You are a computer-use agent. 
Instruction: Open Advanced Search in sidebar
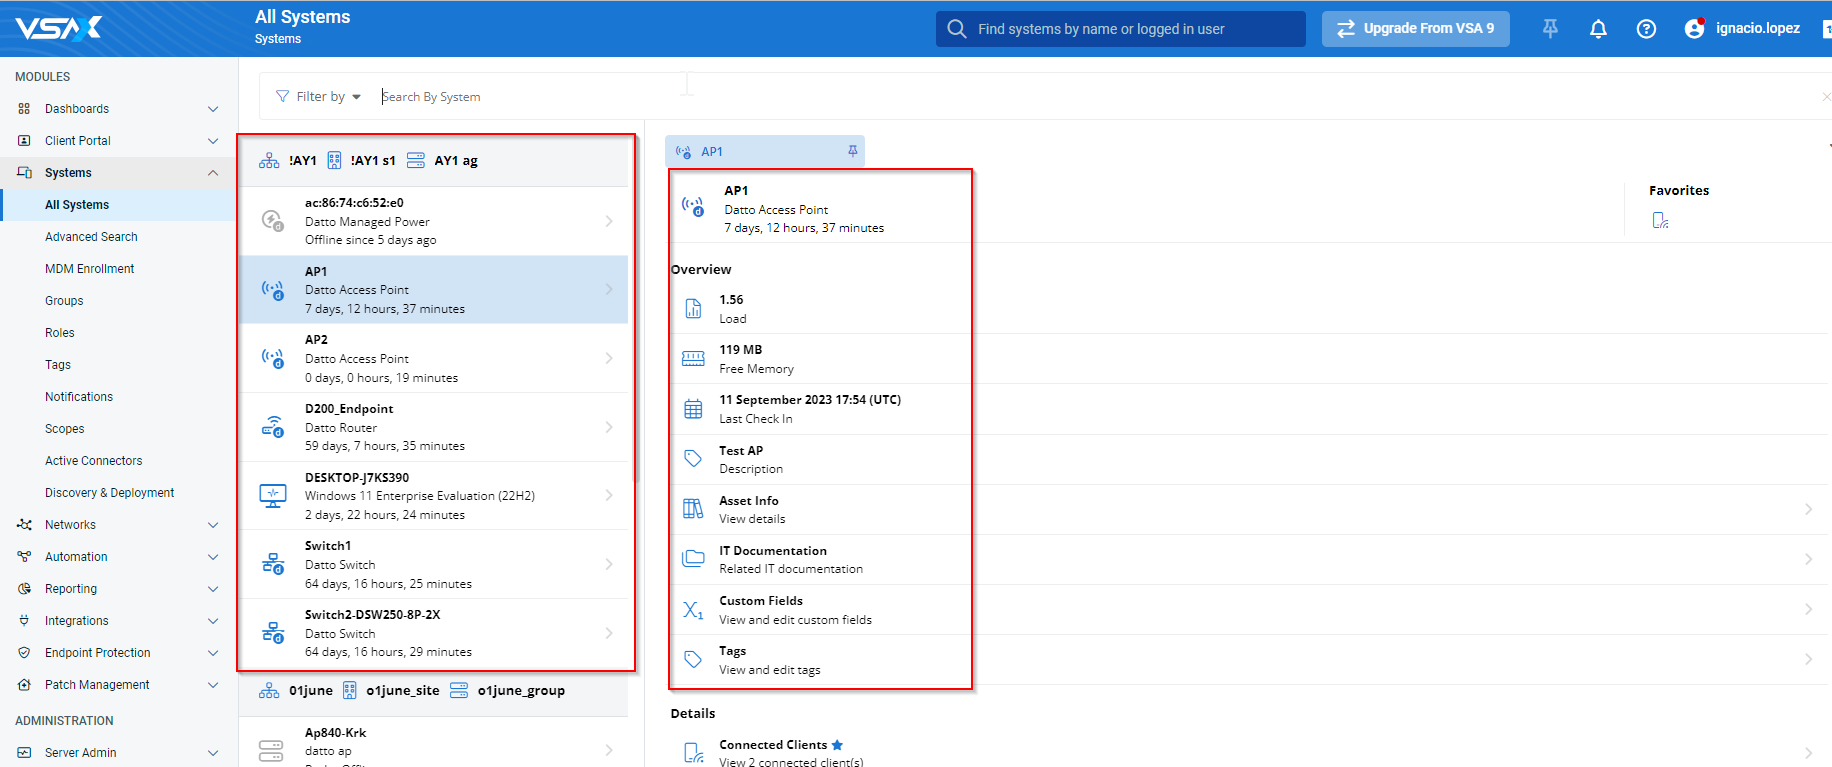91,237
